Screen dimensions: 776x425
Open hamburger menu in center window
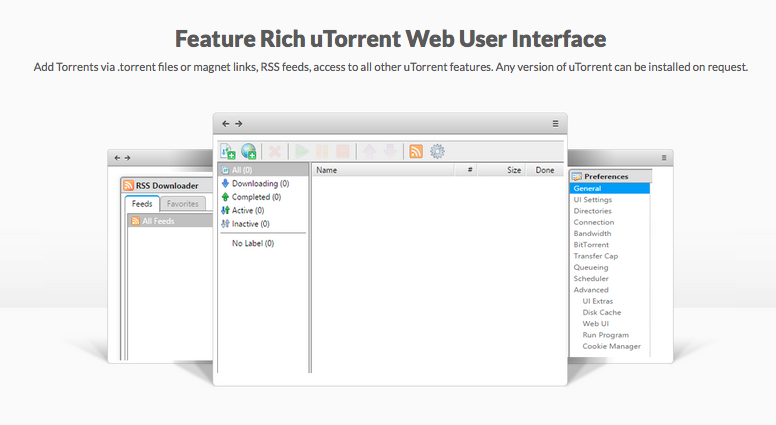tap(555, 124)
